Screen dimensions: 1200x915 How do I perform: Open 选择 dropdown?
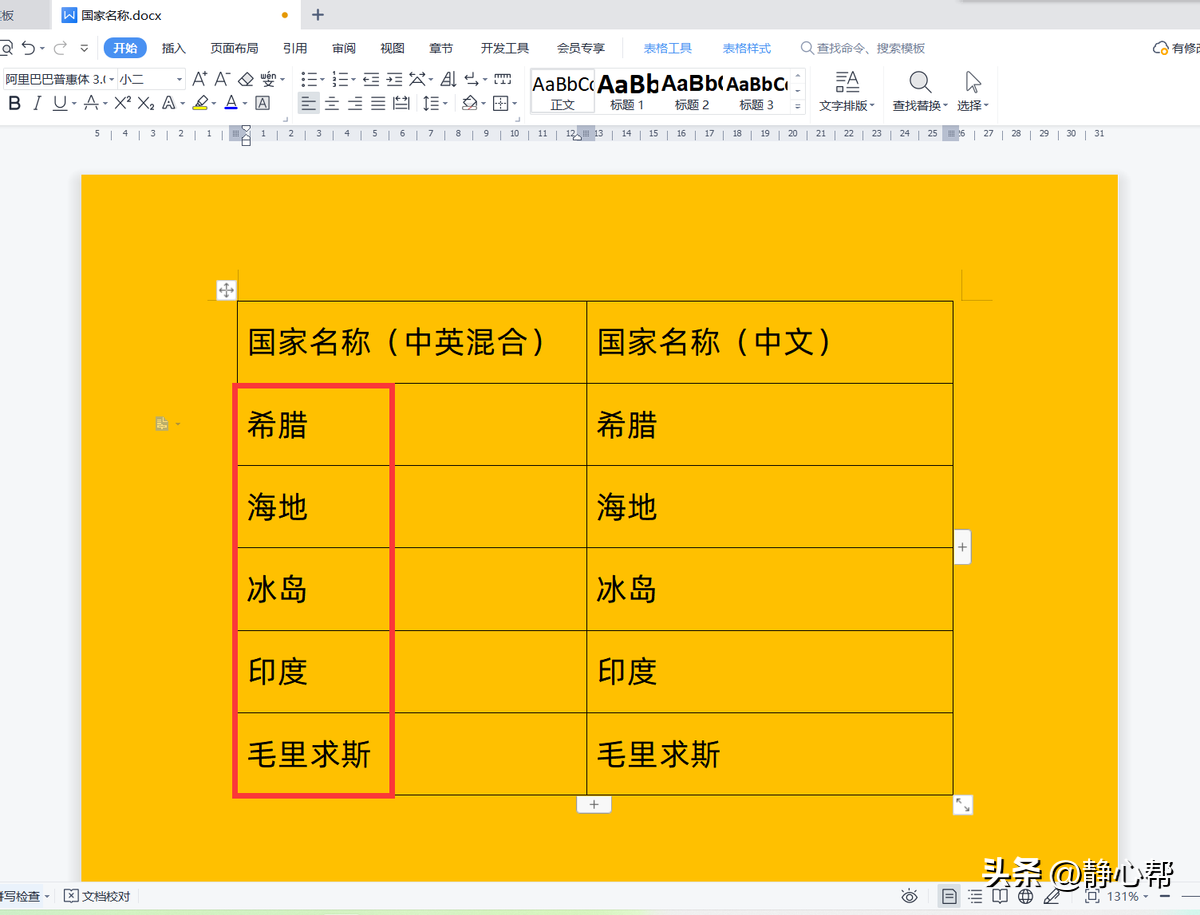click(x=973, y=91)
